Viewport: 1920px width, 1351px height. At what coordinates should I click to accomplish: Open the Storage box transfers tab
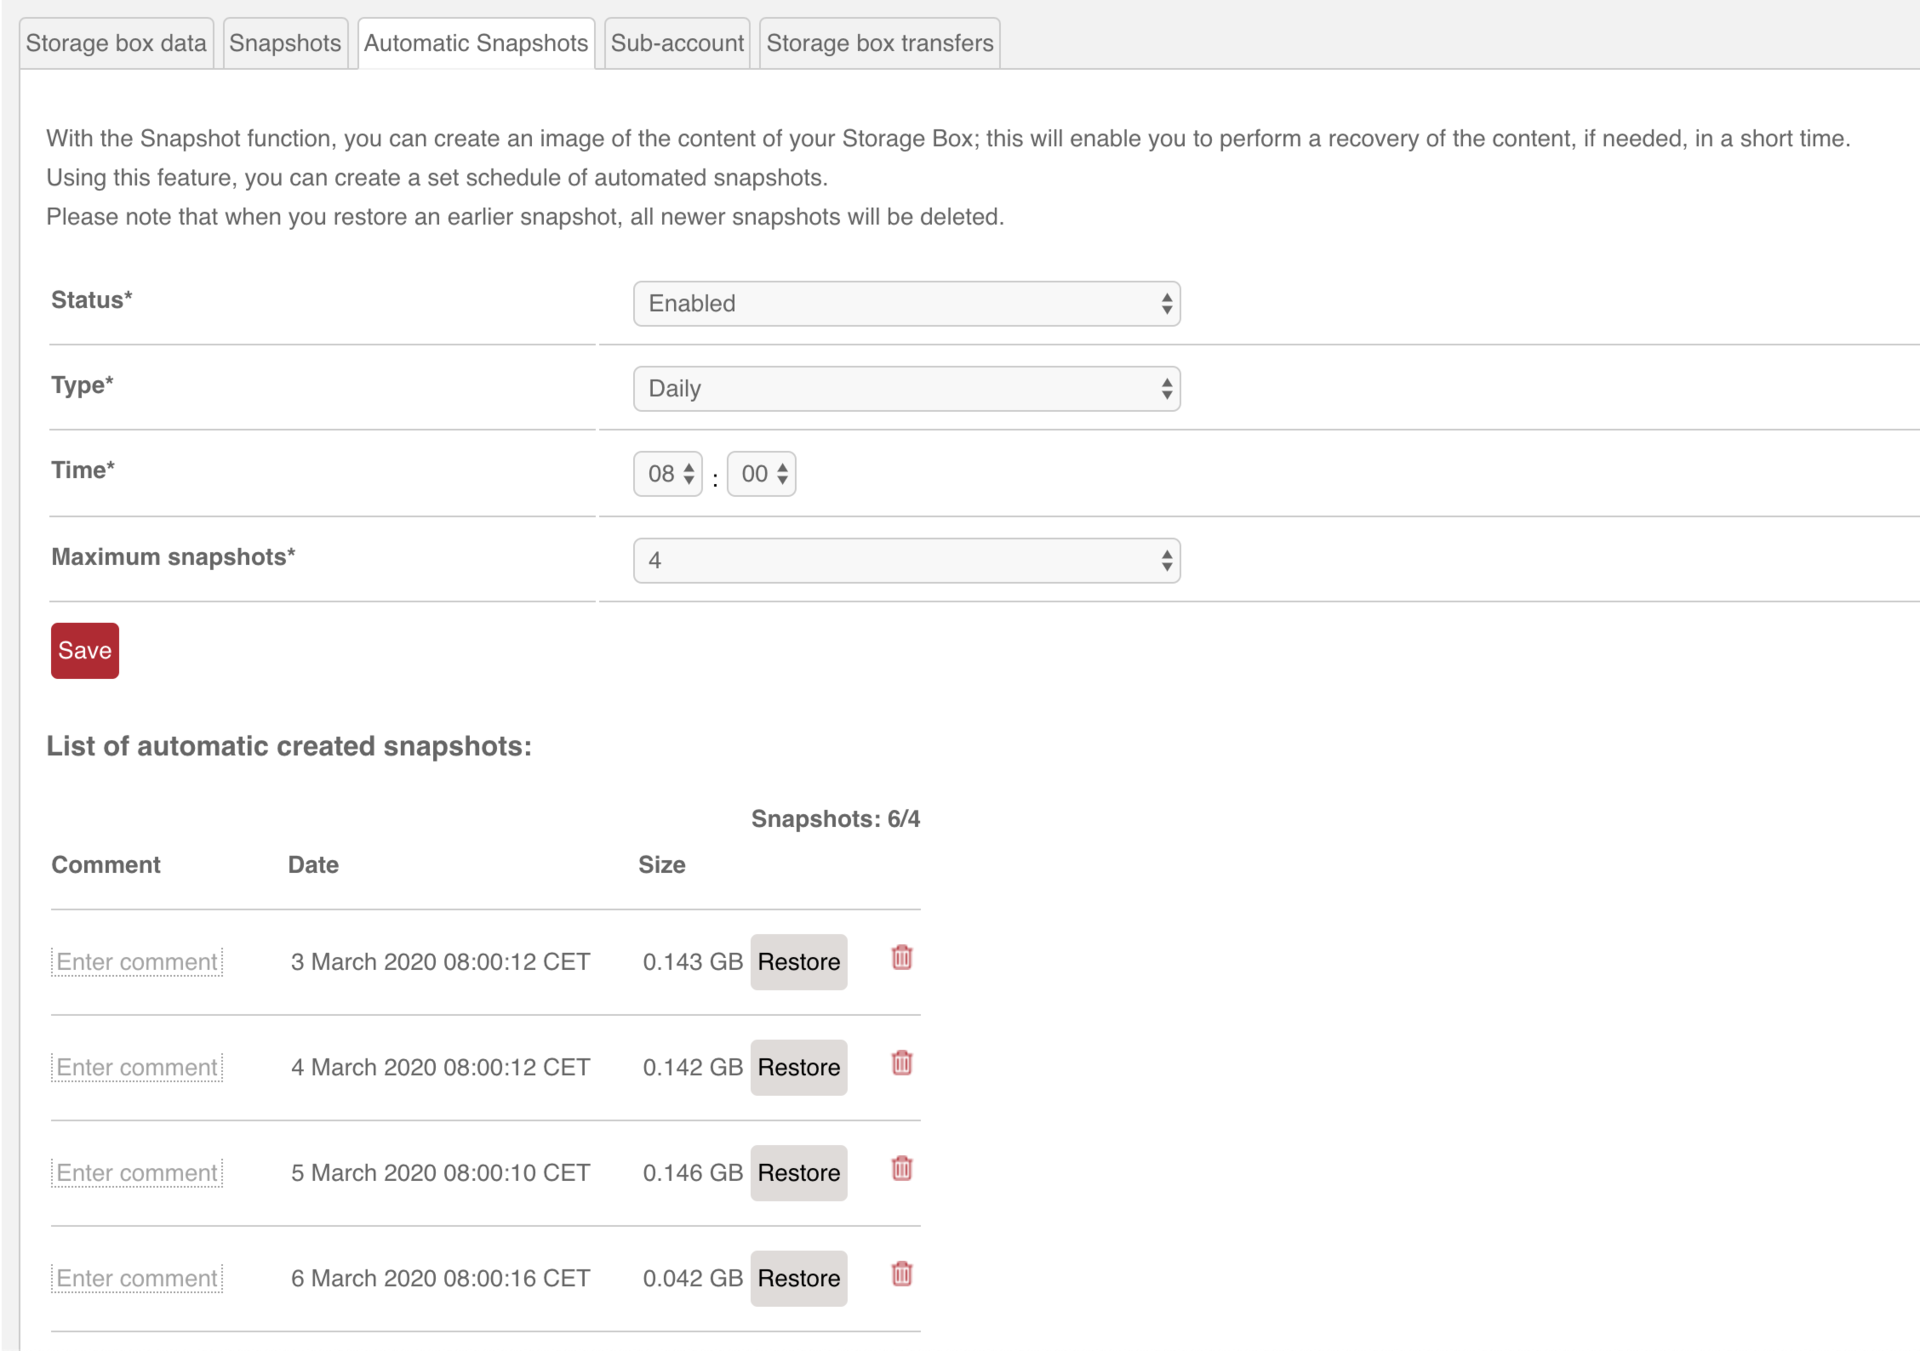click(878, 42)
